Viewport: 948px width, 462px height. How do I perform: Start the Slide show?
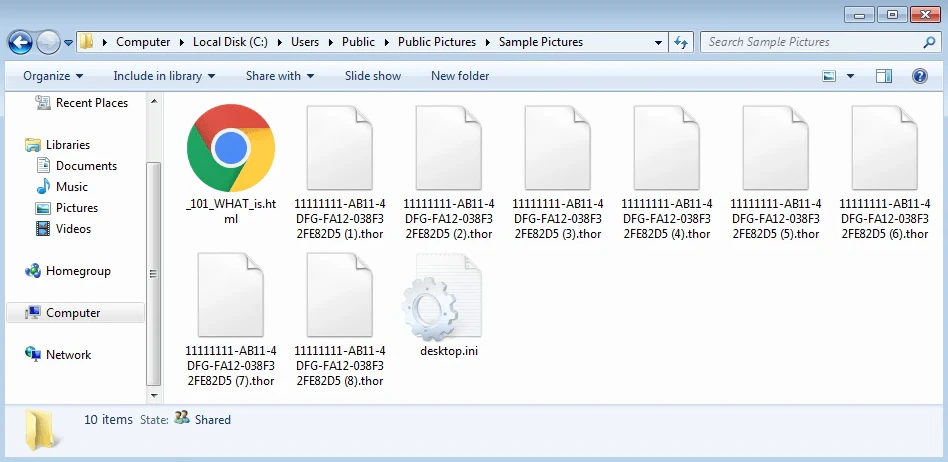372,76
